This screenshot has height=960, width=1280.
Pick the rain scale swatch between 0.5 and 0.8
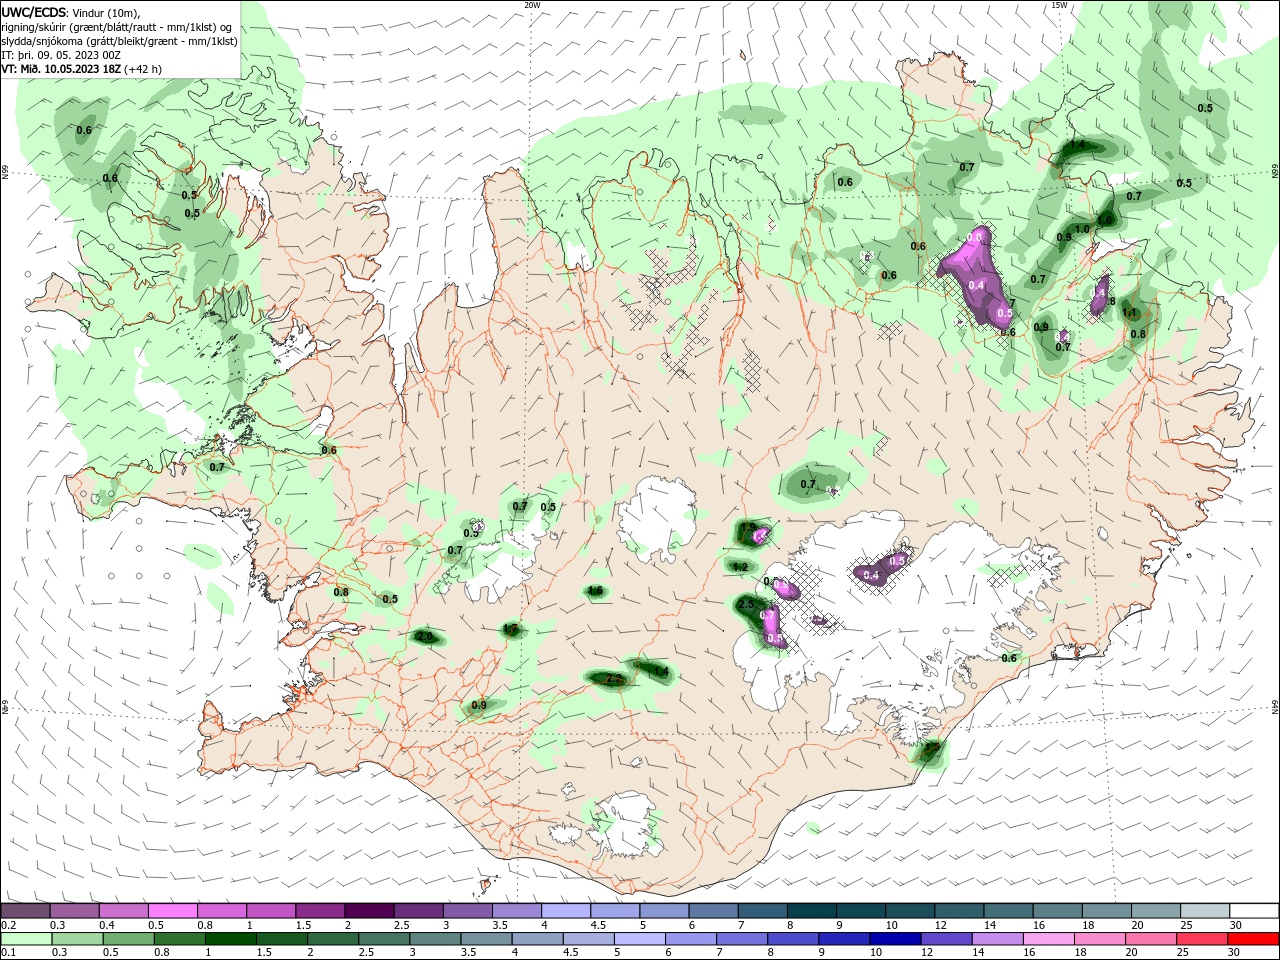128,938
